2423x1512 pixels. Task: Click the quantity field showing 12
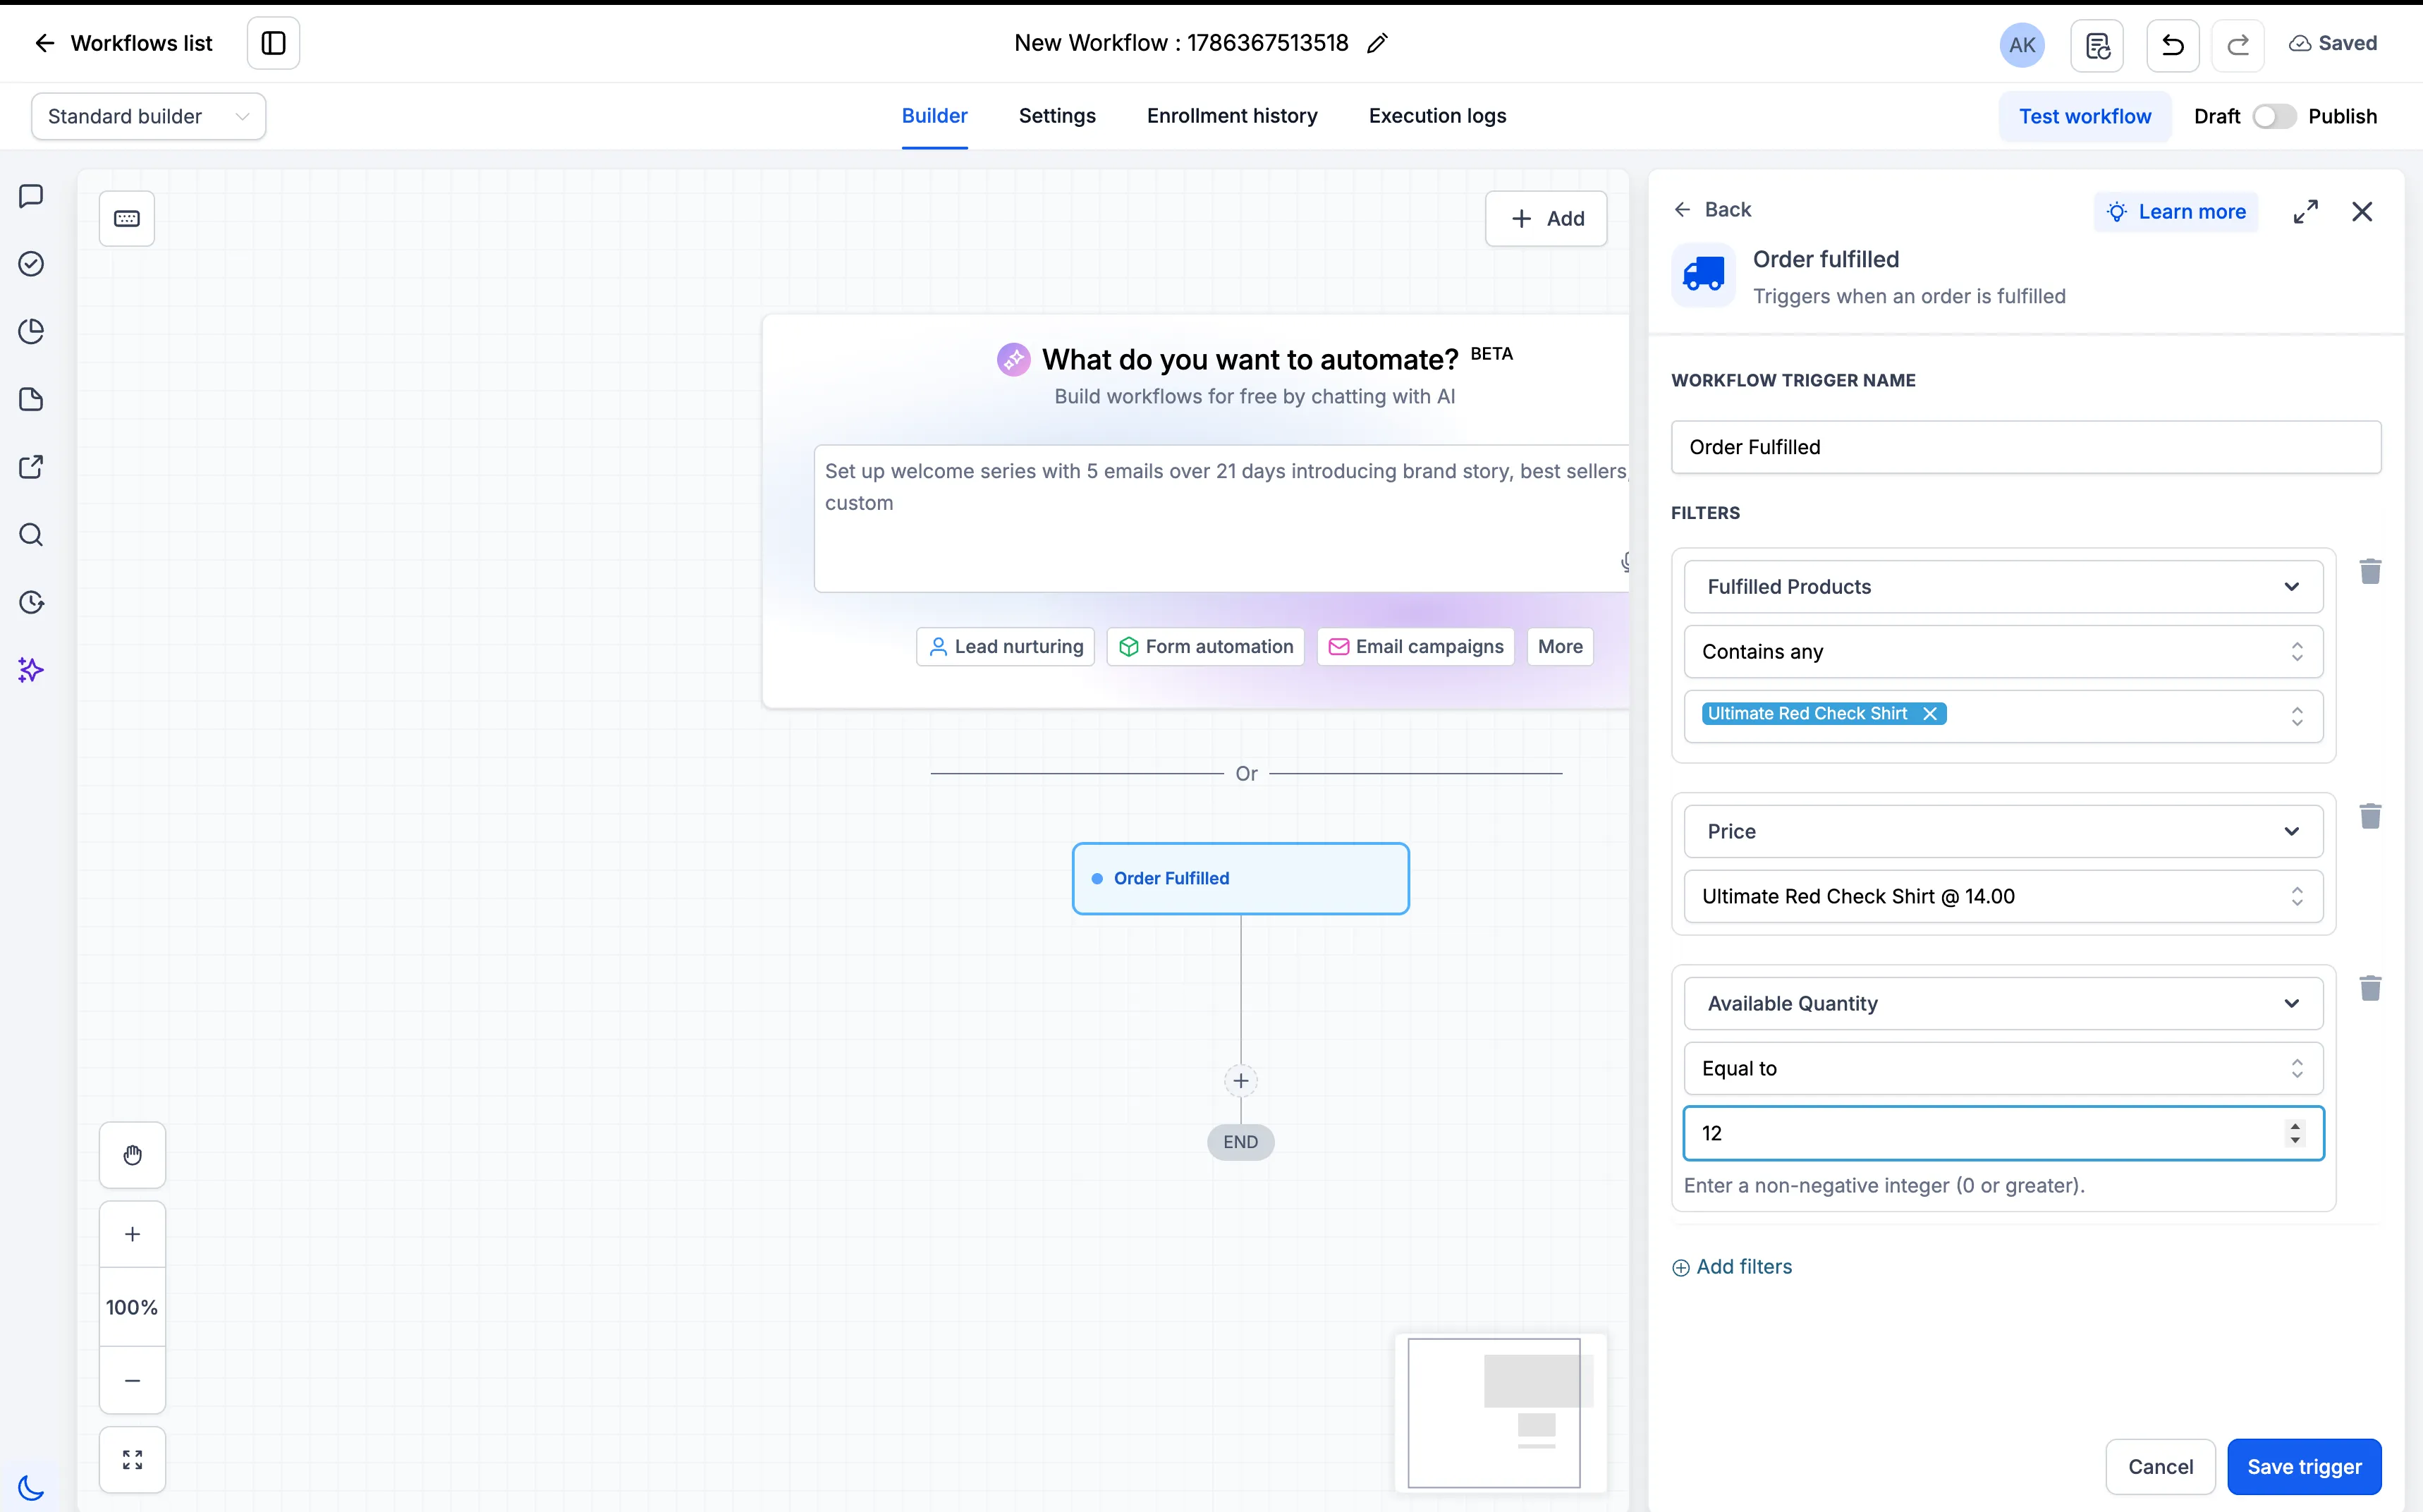pos(2003,1134)
